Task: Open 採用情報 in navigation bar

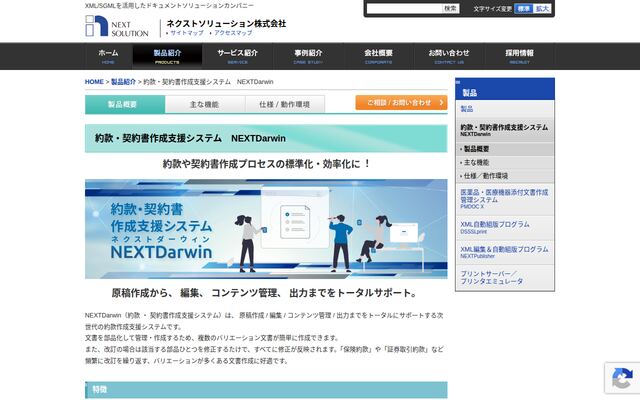Action: point(519,56)
